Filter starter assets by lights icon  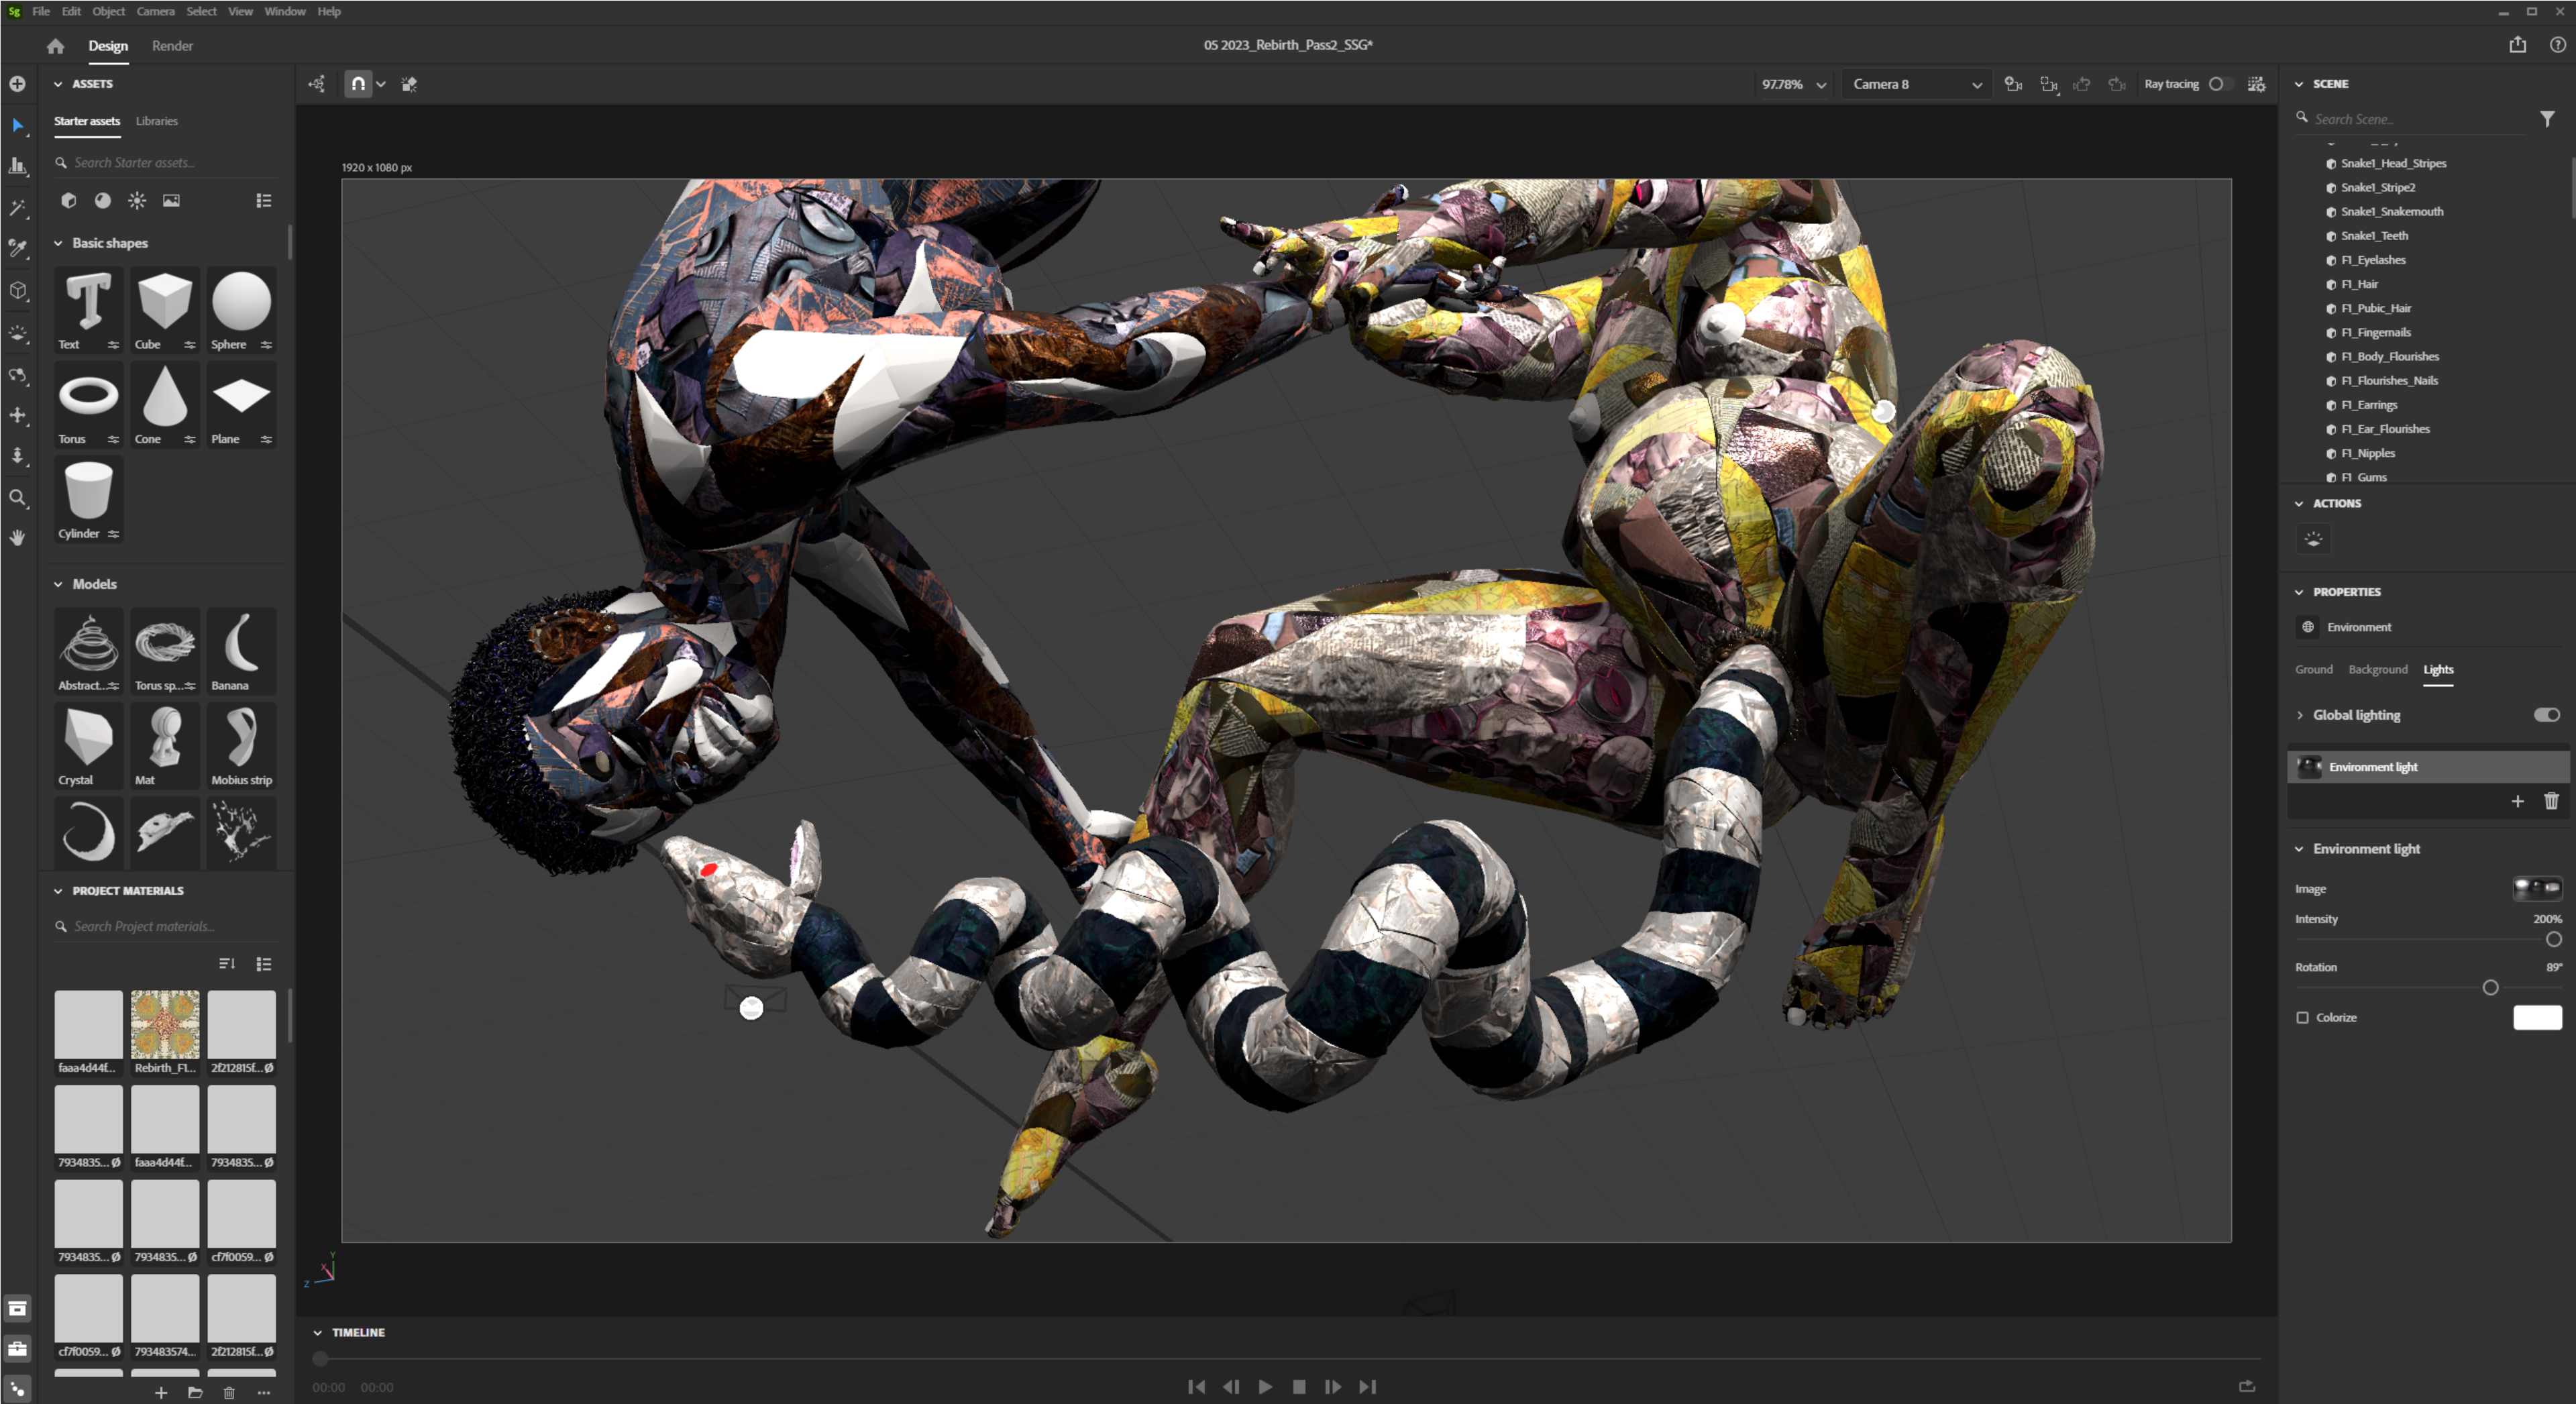coord(137,201)
